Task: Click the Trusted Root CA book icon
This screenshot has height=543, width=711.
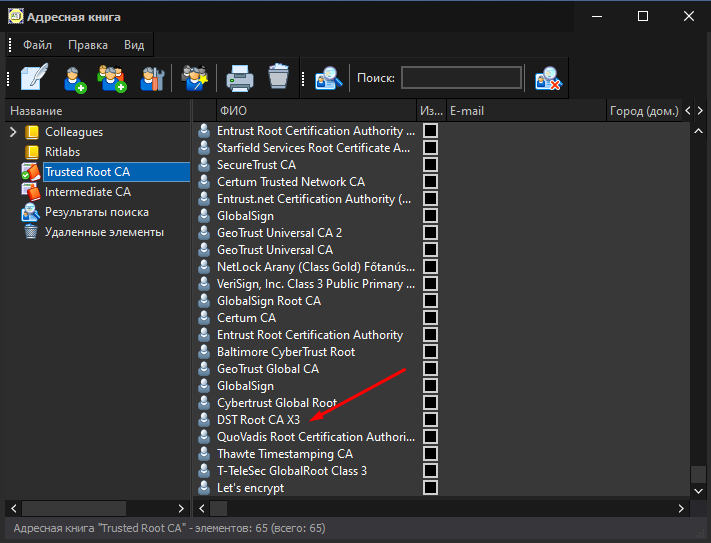Action: pyautogui.click(x=31, y=172)
